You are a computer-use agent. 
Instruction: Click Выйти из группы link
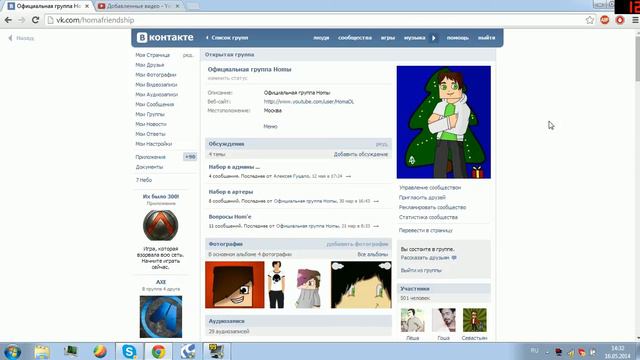(x=421, y=270)
